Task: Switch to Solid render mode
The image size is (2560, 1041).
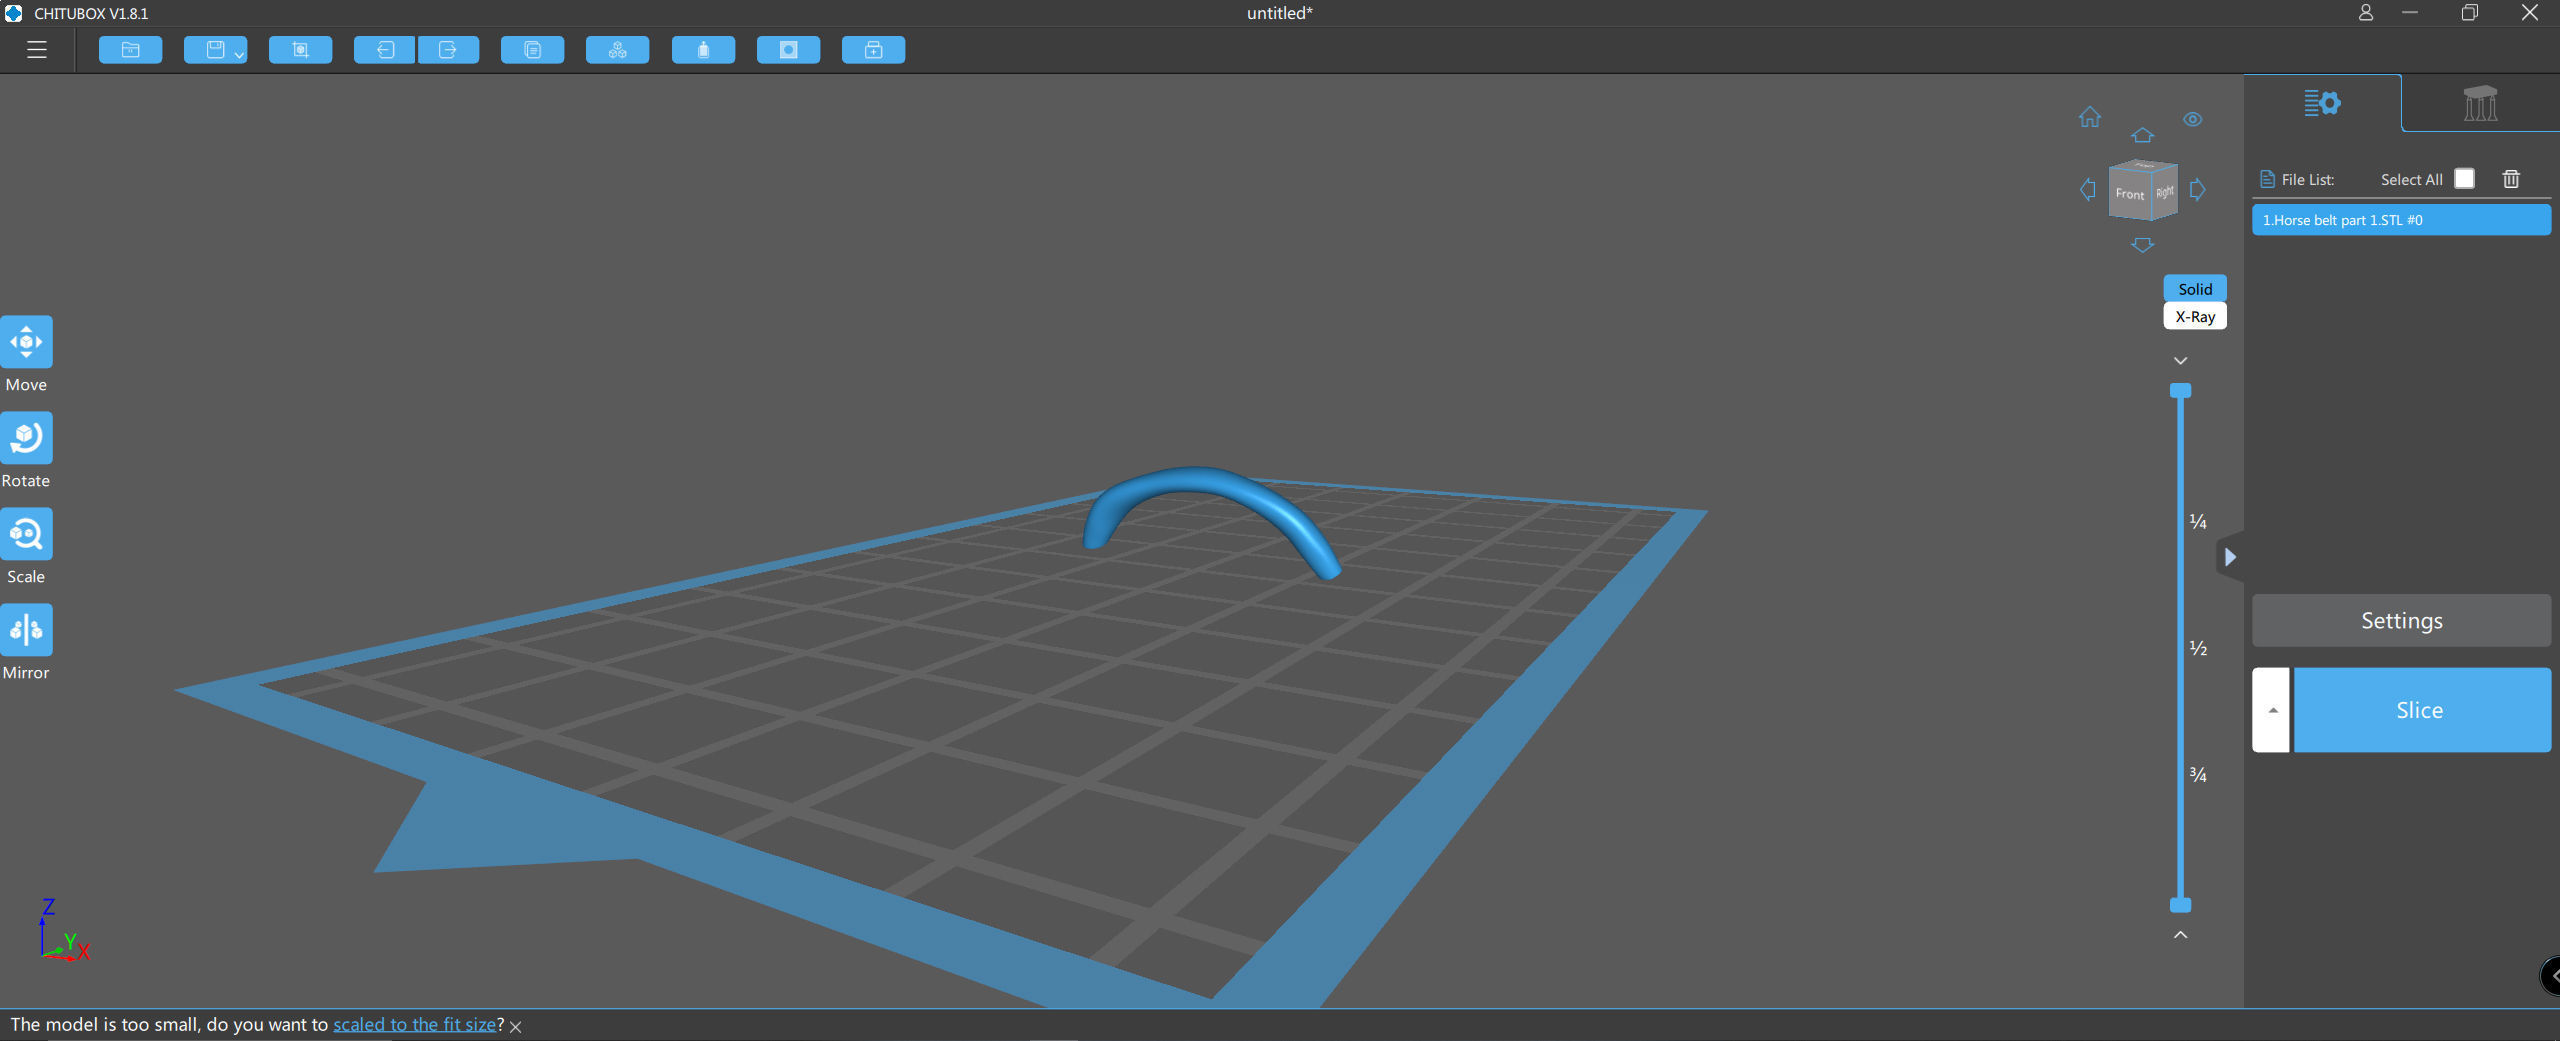Action: coord(2195,288)
